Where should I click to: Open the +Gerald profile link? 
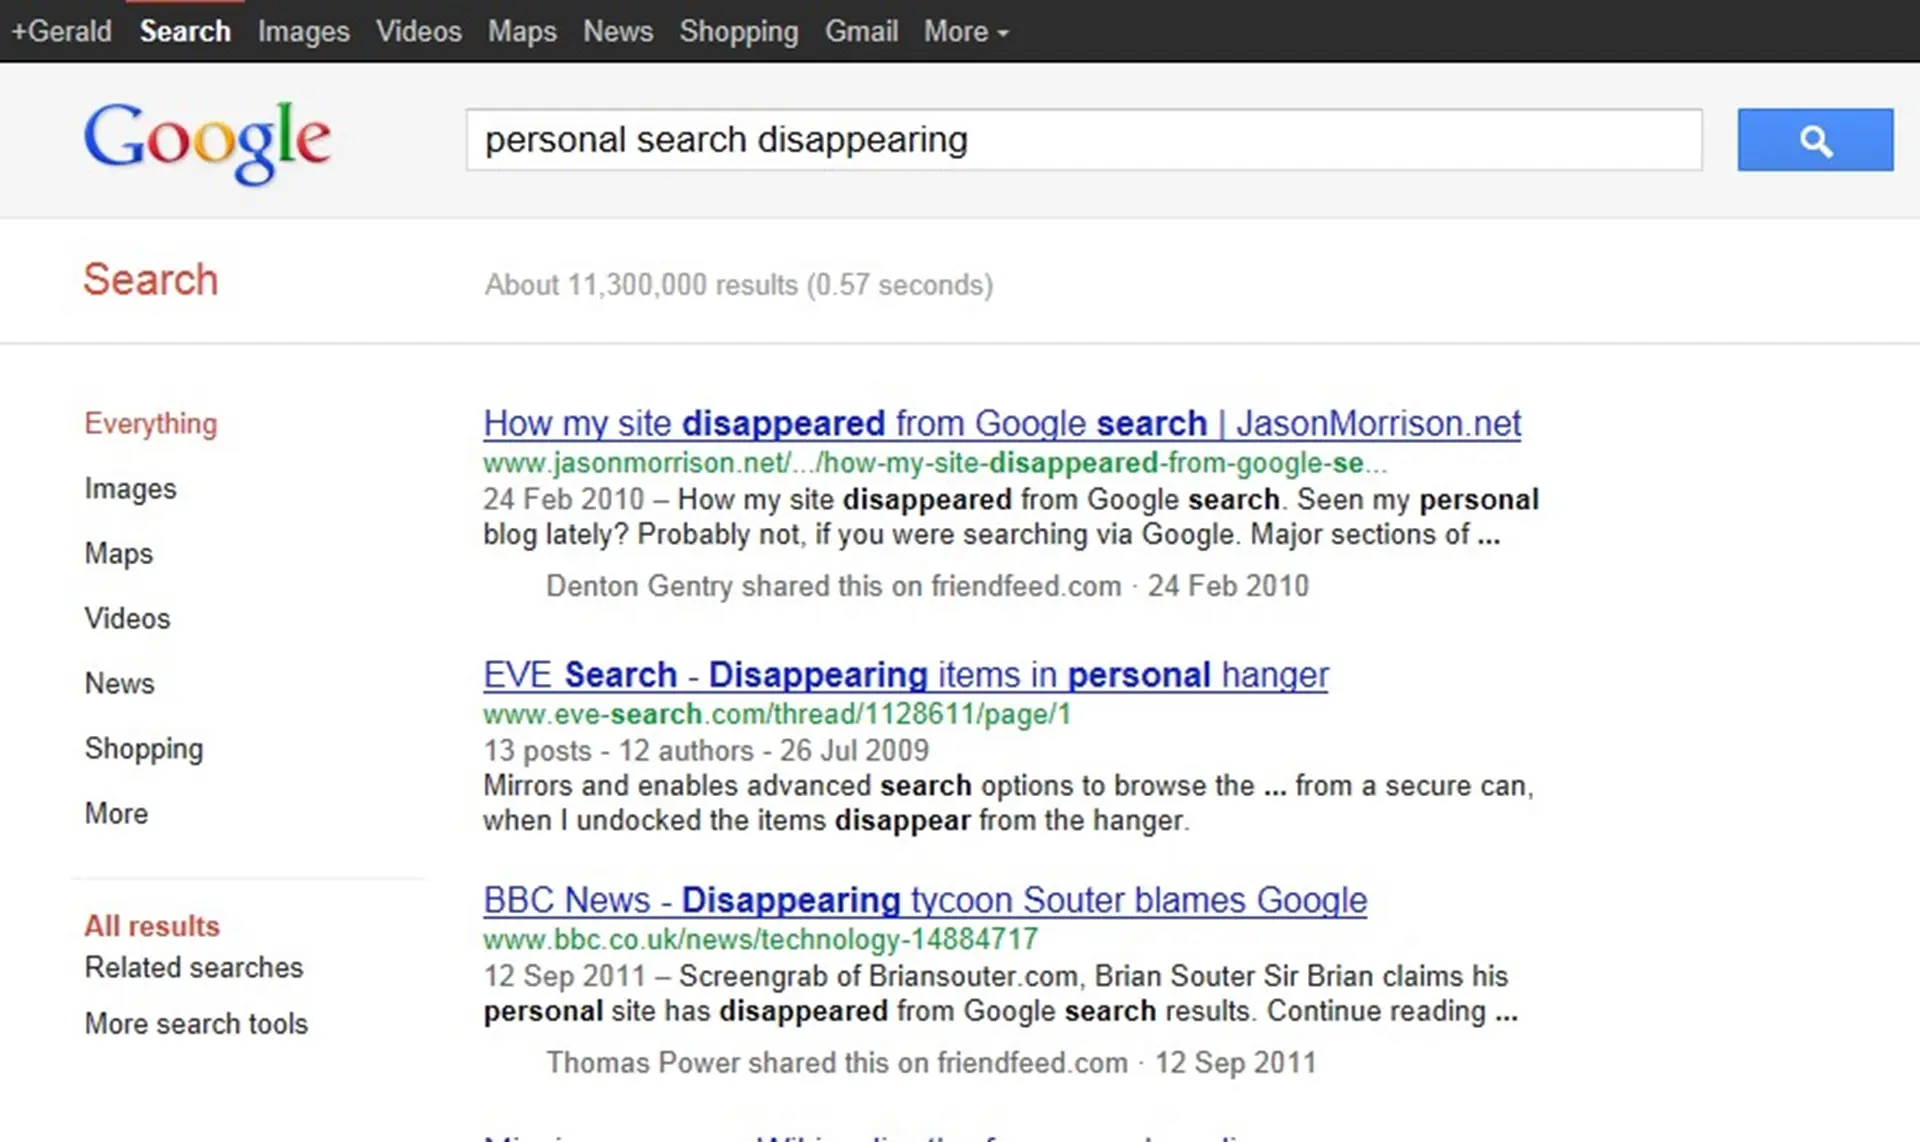pos(60,31)
